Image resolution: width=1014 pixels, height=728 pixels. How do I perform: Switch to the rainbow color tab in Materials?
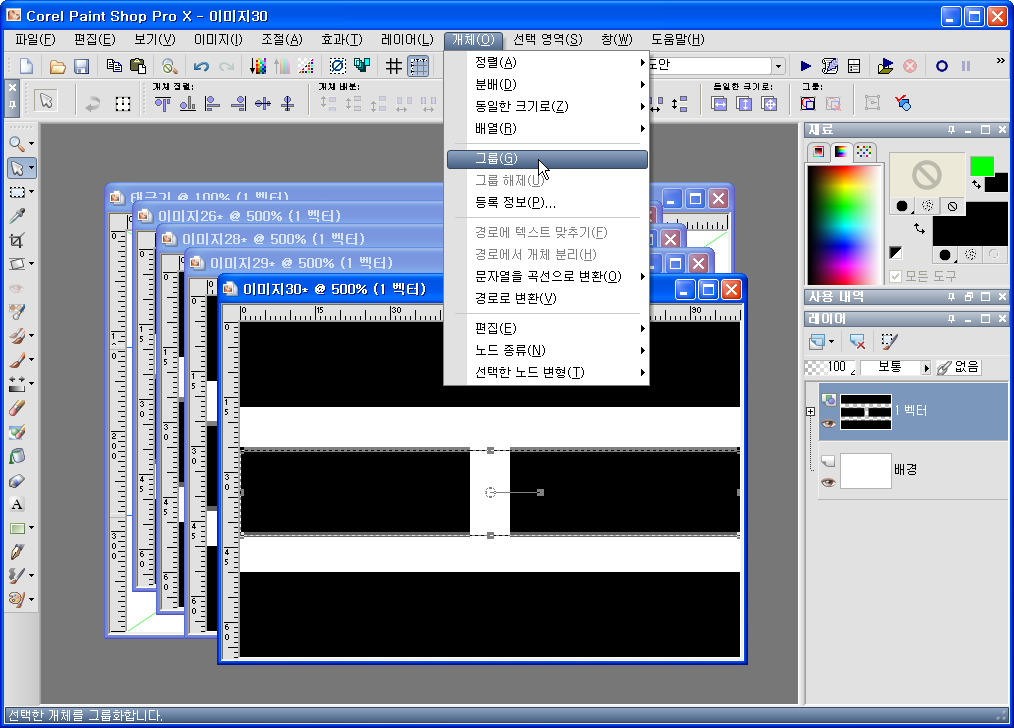click(x=841, y=151)
